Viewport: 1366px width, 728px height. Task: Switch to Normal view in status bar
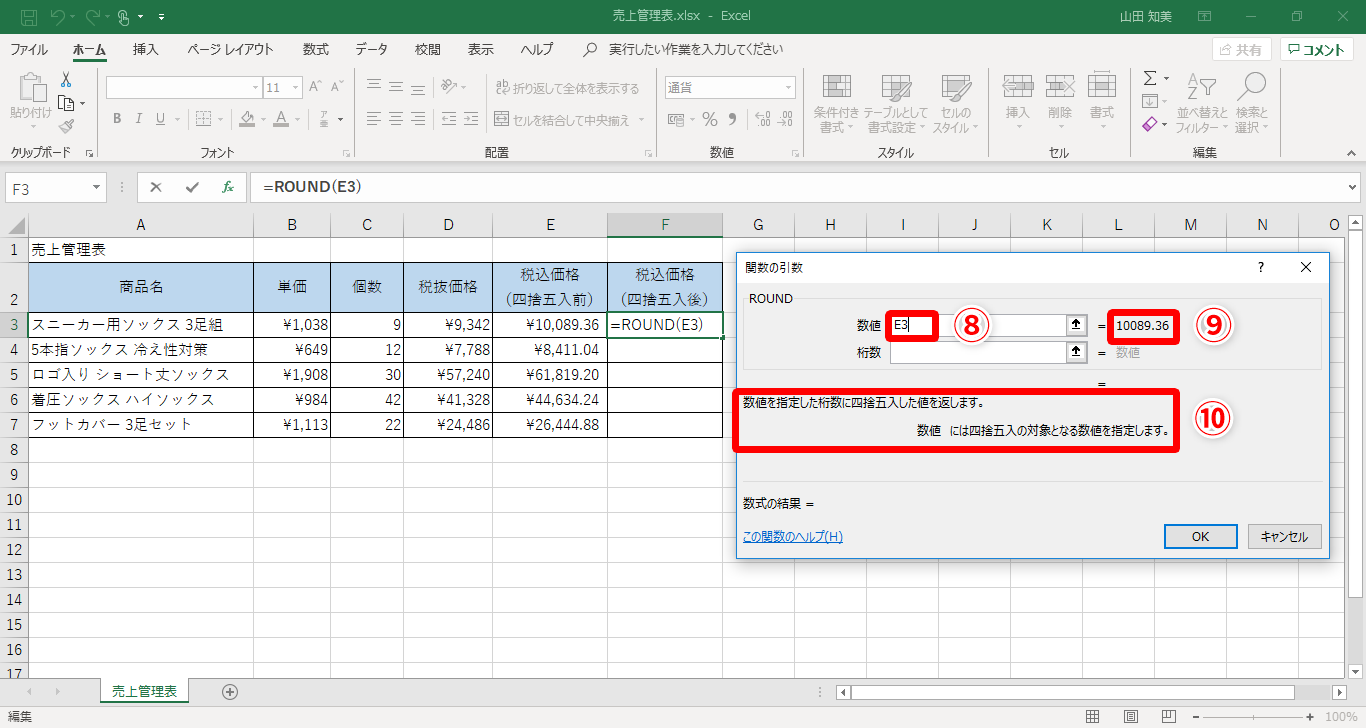(1093, 717)
